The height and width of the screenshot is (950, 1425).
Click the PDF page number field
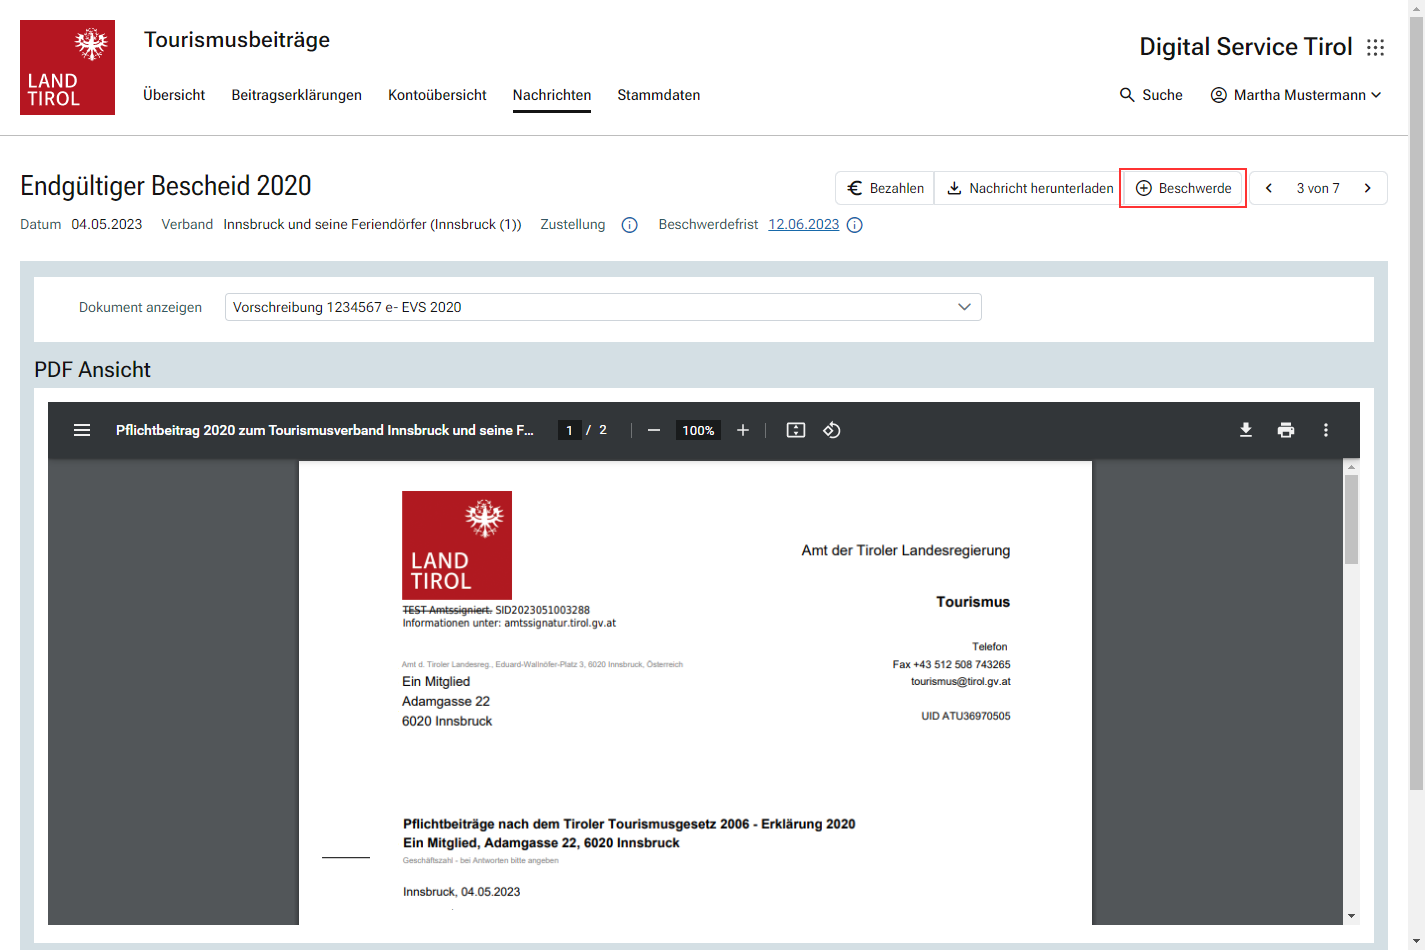click(569, 430)
